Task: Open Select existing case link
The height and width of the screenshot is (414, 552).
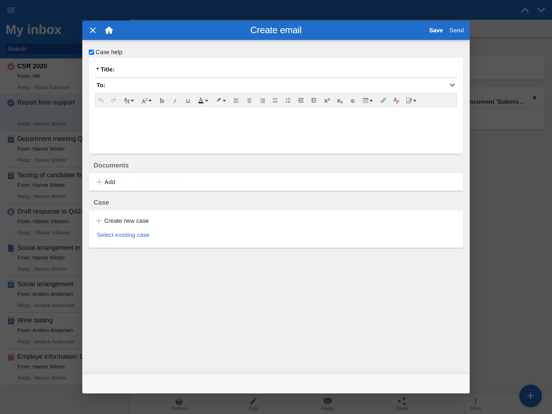Action: click(123, 235)
